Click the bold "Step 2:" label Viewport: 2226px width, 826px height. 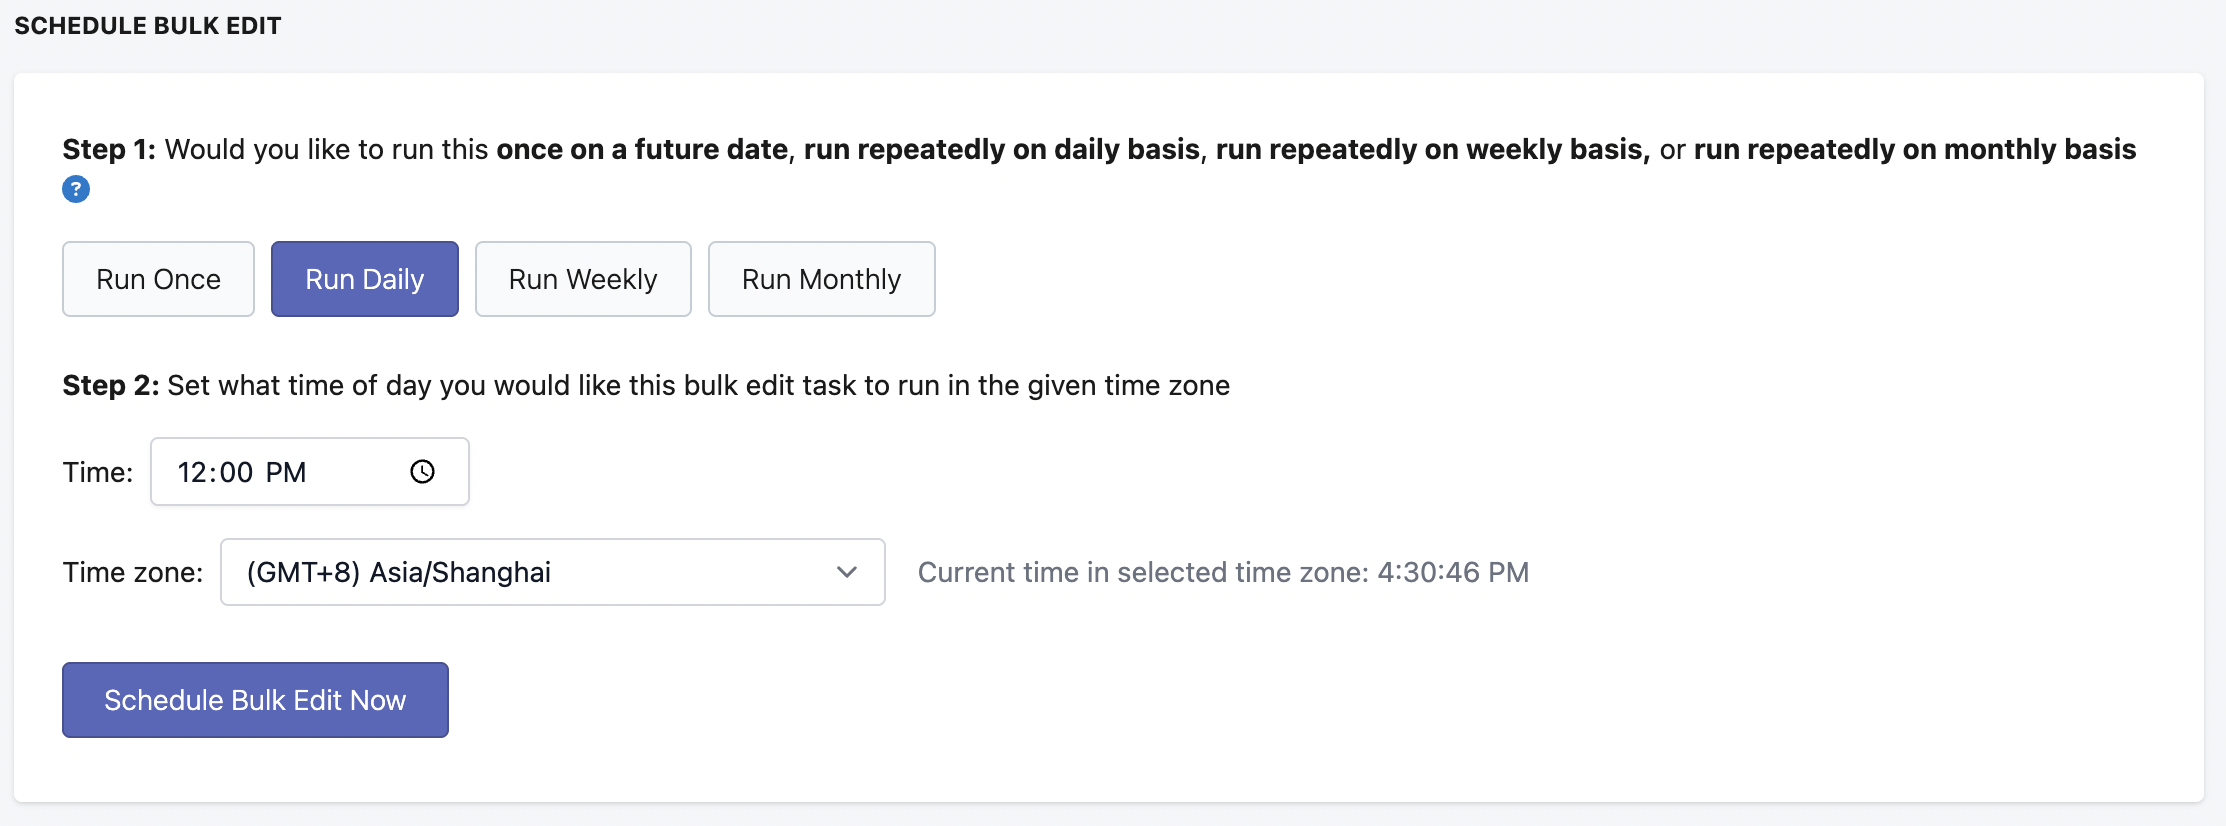click(x=111, y=385)
